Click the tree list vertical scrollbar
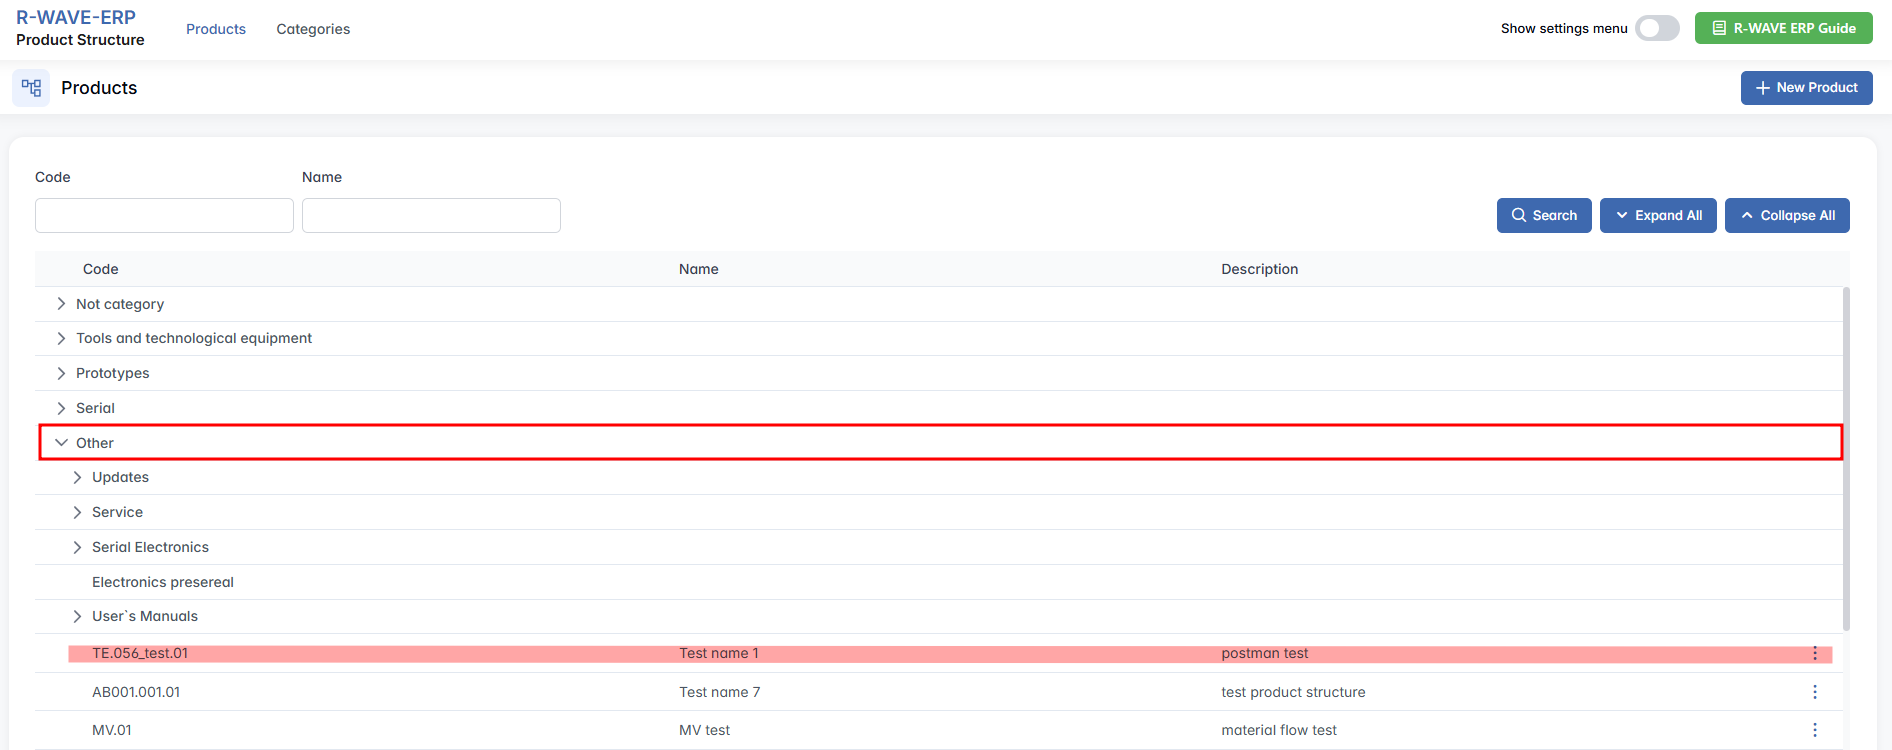This screenshot has width=1892, height=750. coord(1846,458)
